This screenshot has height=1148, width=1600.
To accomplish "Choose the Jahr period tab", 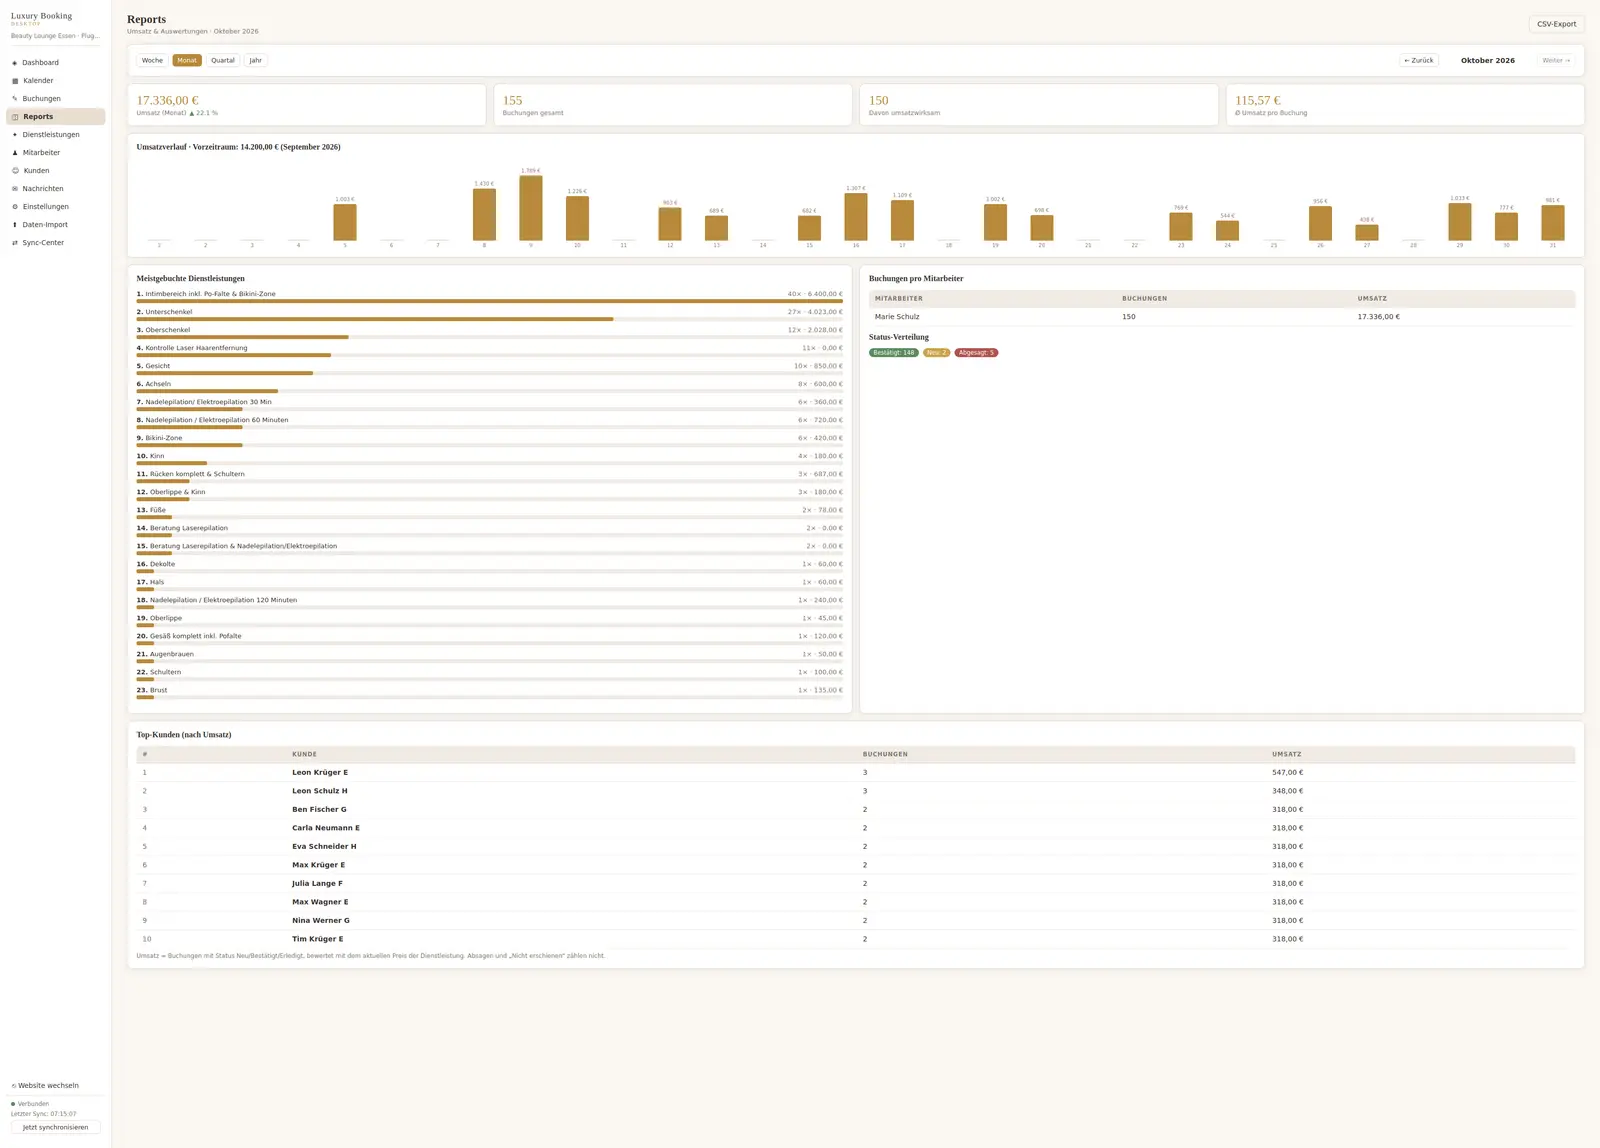I will pos(256,60).
